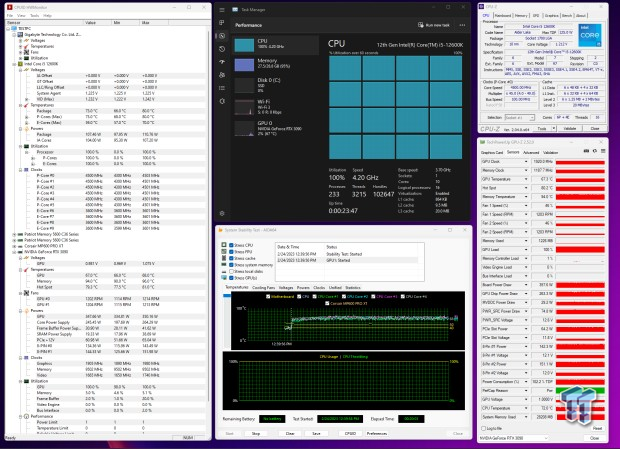This screenshot has height=449, width=620.
Task: Toggle Motherboard graph legend checkbox
Action: point(268,296)
